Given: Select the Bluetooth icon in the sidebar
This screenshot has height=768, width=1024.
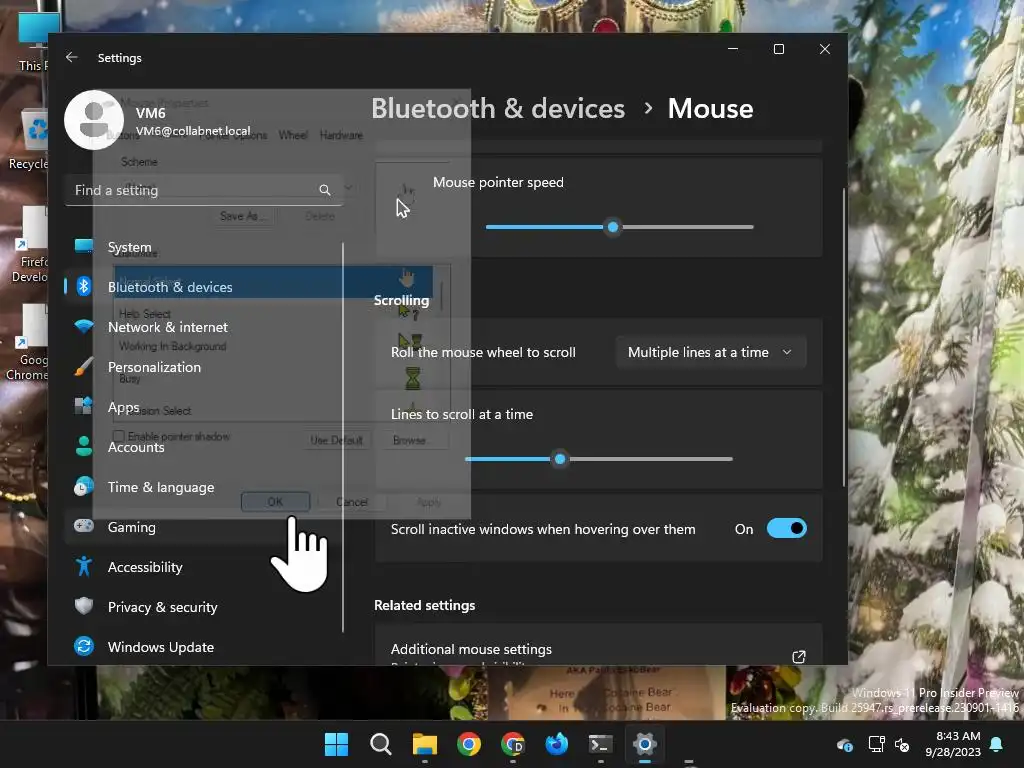Looking at the screenshot, I should point(84,286).
